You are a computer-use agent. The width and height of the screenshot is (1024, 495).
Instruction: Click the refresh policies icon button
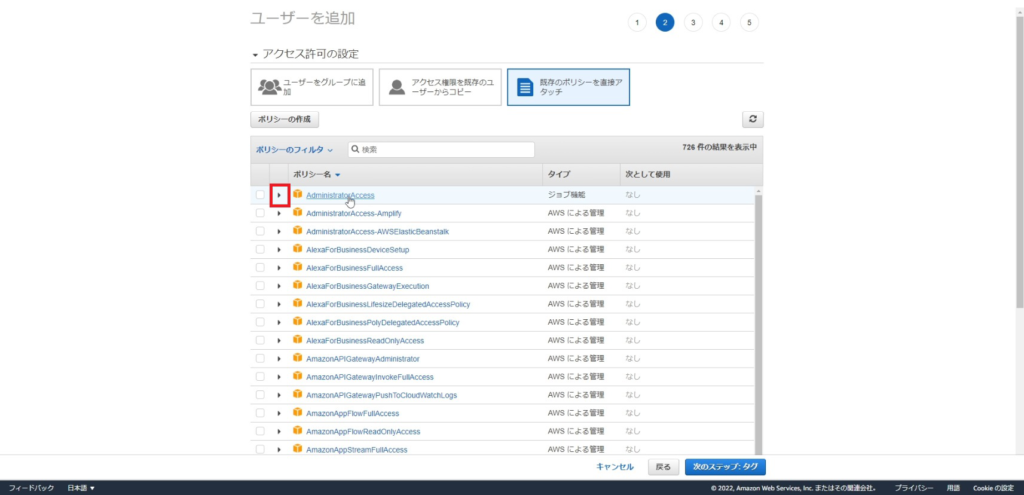pos(753,119)
